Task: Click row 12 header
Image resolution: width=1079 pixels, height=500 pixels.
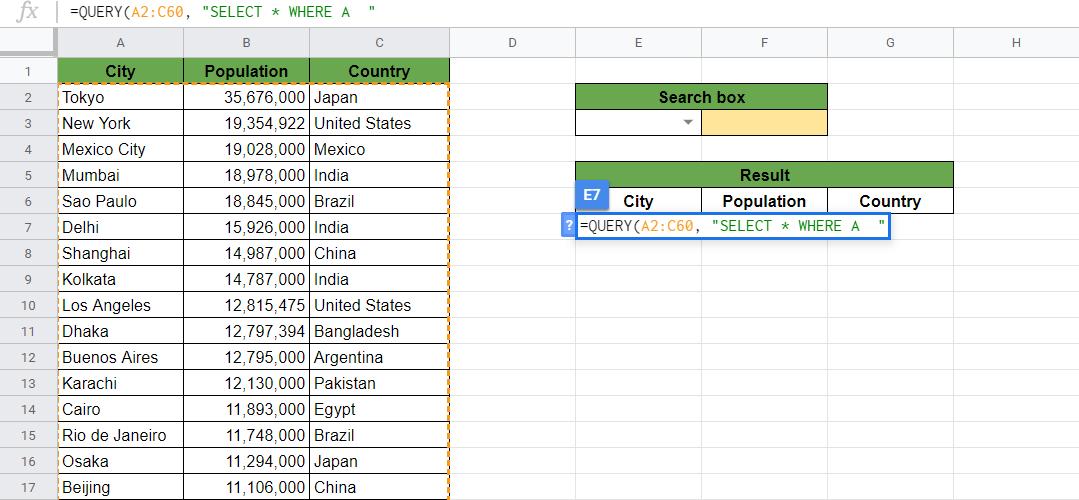Action: (x=28, y=357)
